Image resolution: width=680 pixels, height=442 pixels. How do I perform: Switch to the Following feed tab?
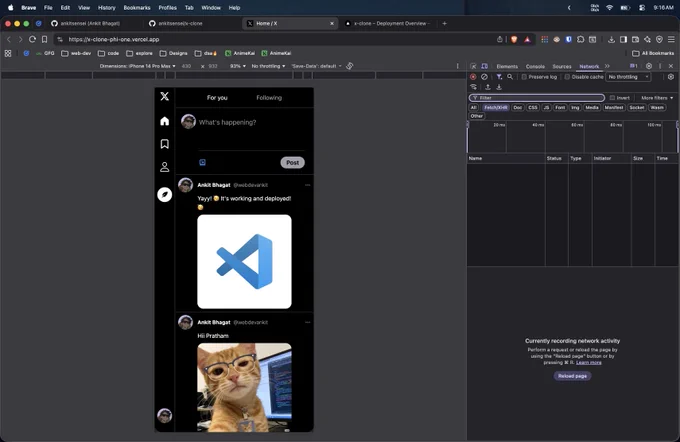(x=269, y=98)
